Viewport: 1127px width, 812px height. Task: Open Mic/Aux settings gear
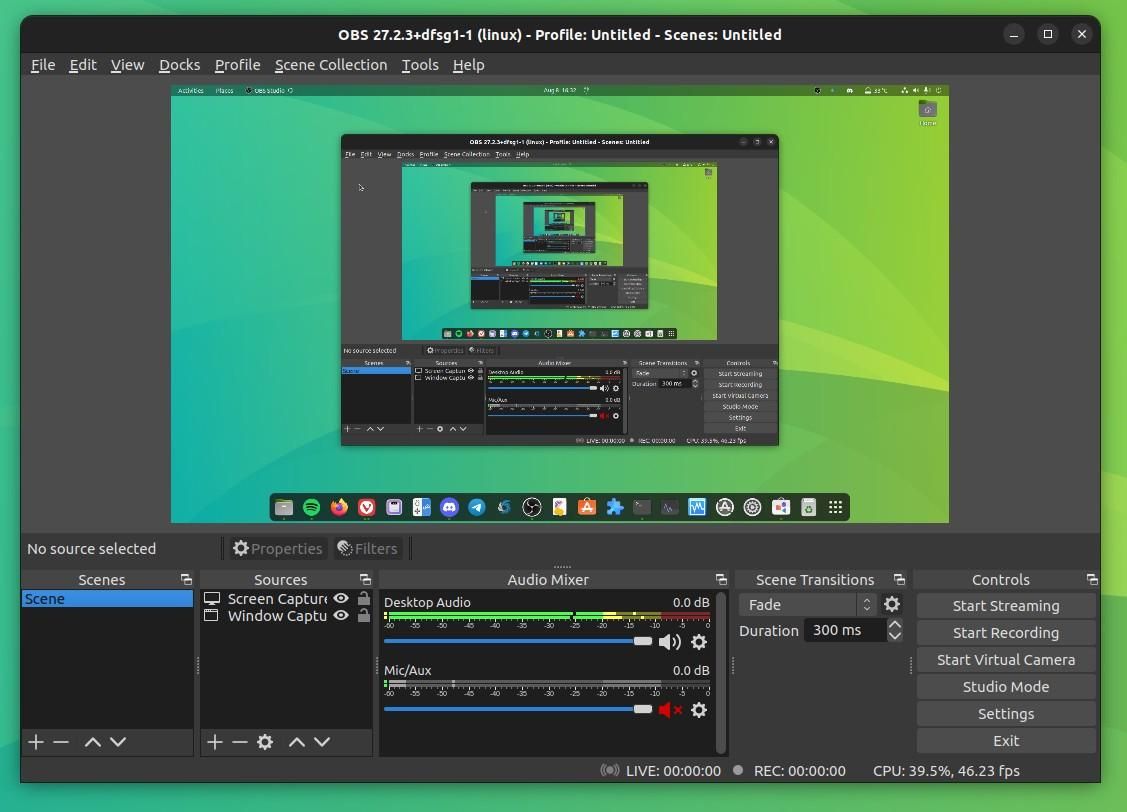pos(699,710)
